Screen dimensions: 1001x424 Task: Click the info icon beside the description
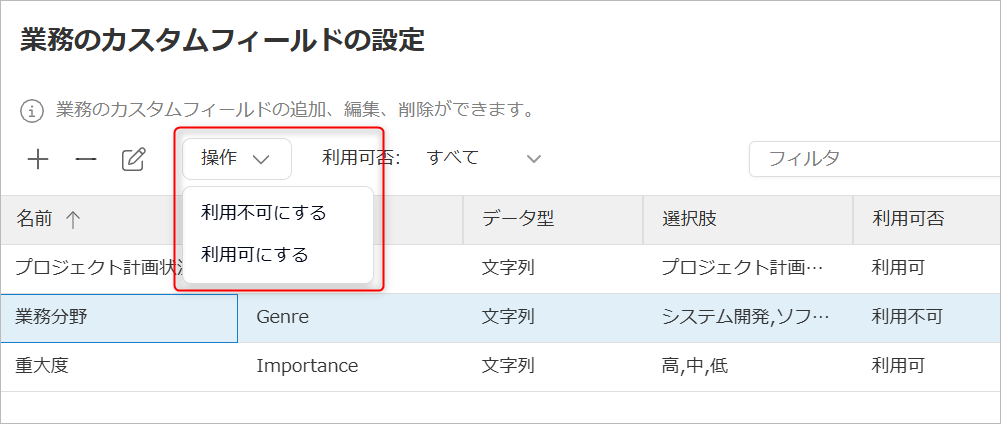[33, 109]
